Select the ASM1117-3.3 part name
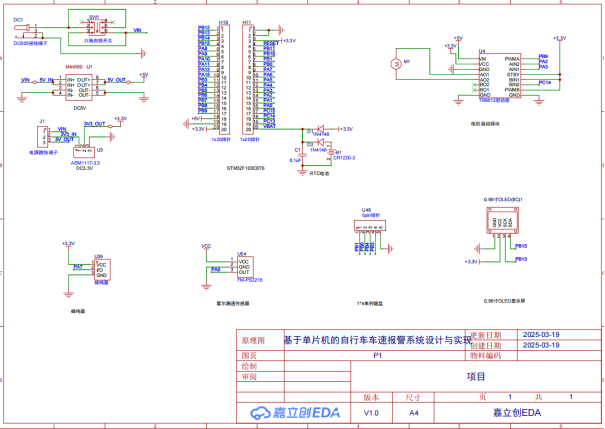The width and height of the screenshot is (605, 429). (x=85, y=163)
